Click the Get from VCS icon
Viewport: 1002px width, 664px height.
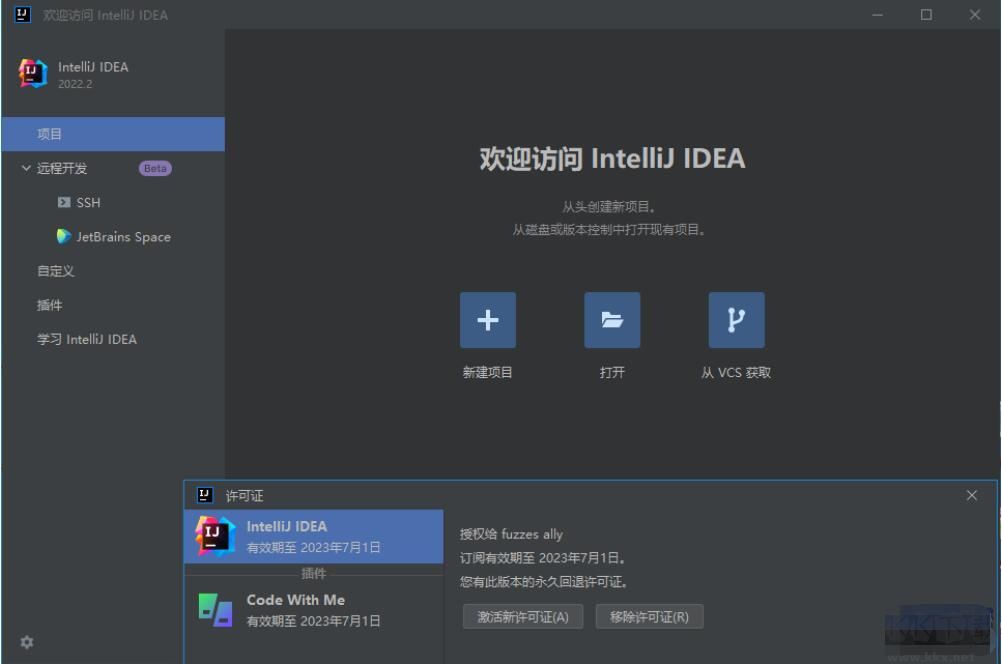[x=736, y=319]
